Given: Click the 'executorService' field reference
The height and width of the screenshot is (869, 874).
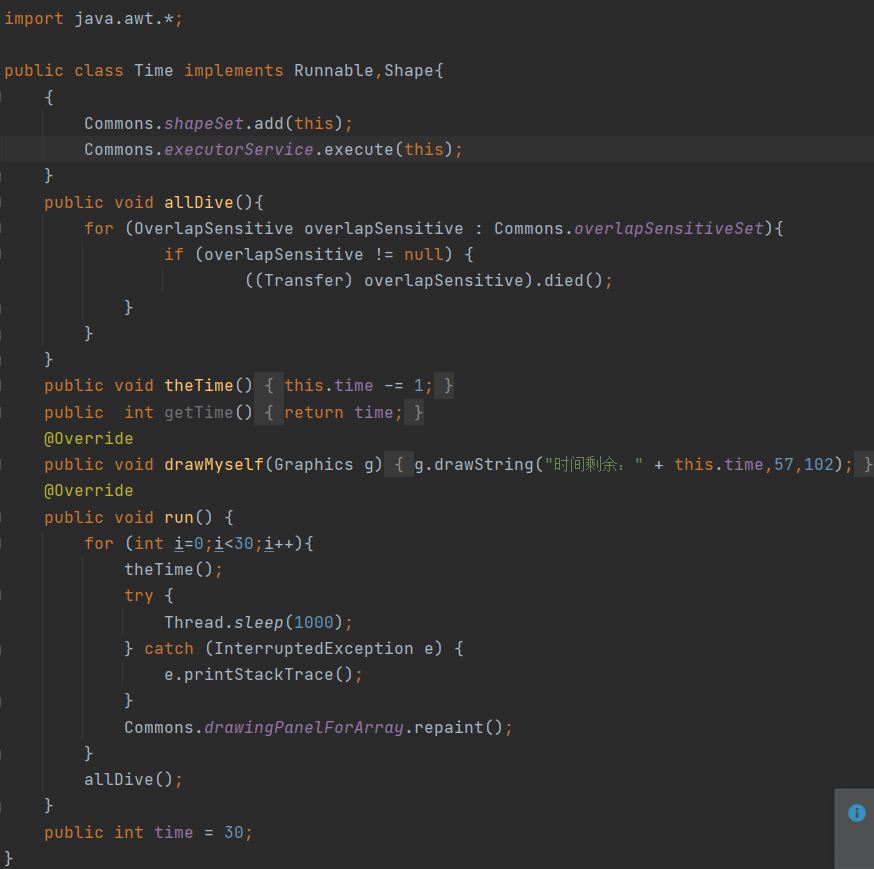Looking at the screenshot, I should (x=239, y=149).
